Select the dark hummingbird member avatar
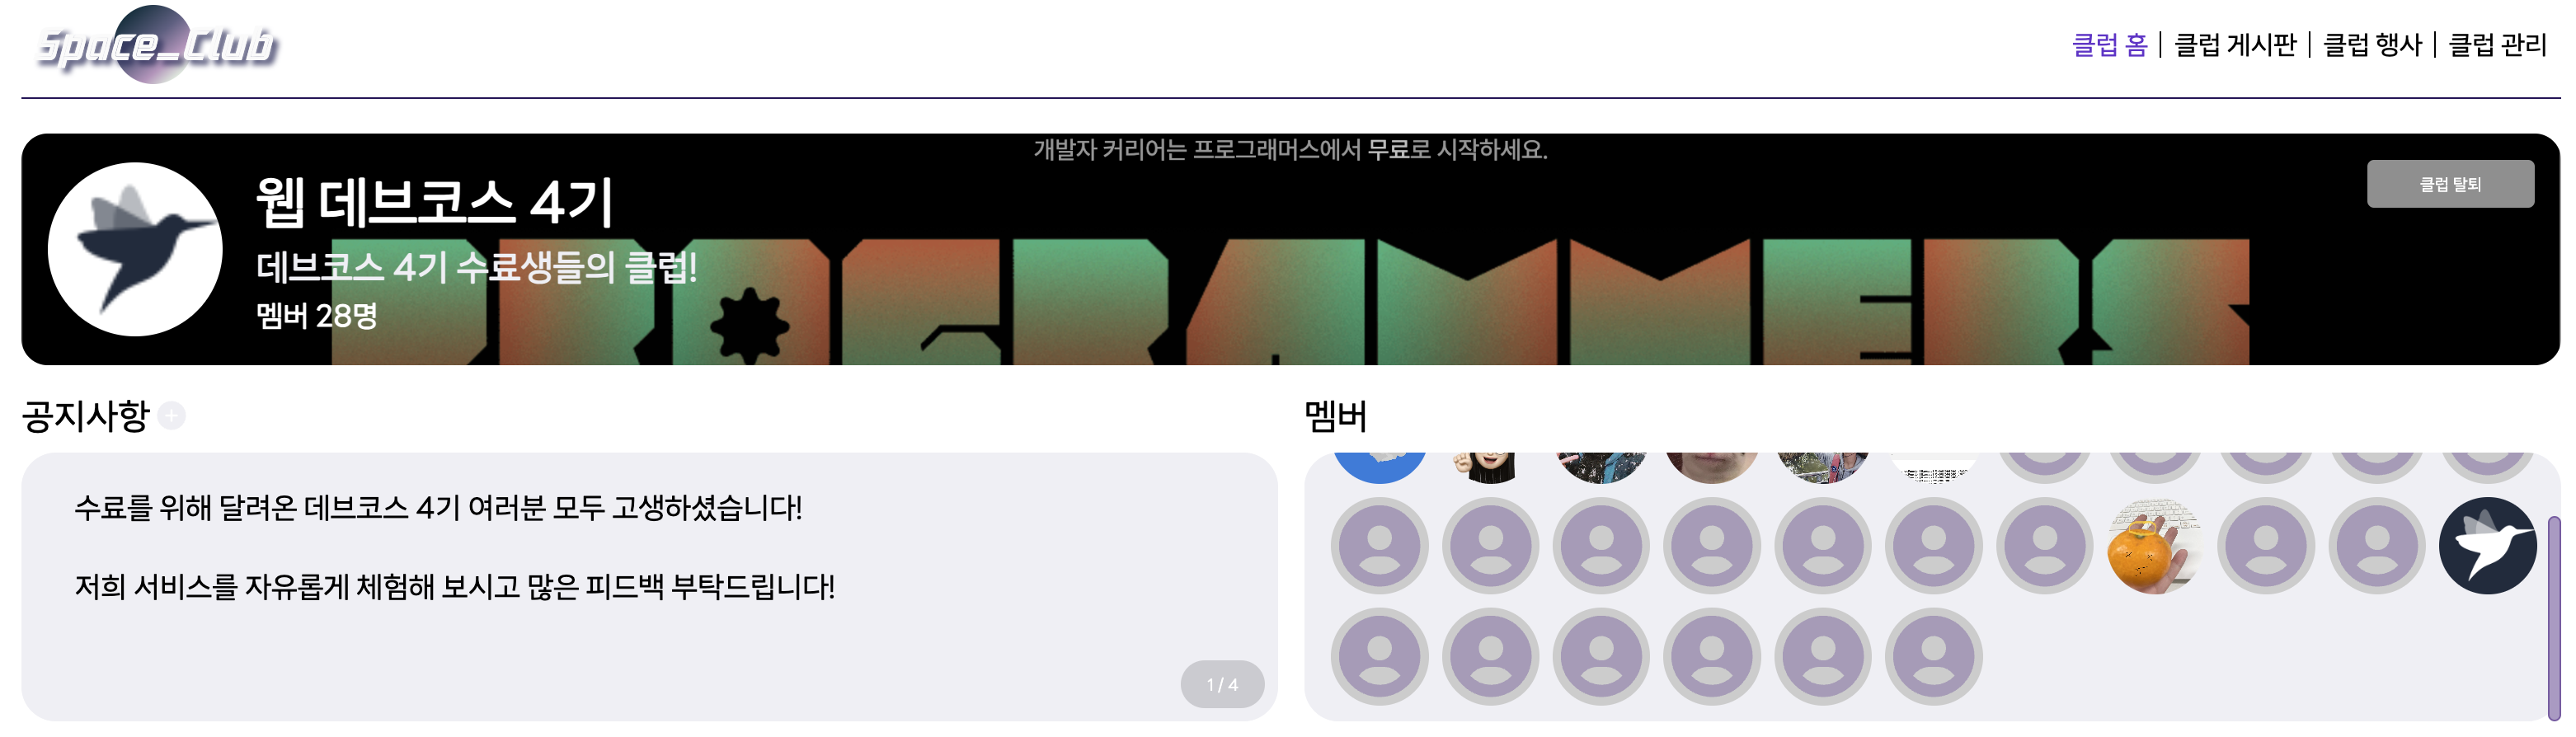The height and width of the screenshot is (737, 2576). click(2487, 546)
